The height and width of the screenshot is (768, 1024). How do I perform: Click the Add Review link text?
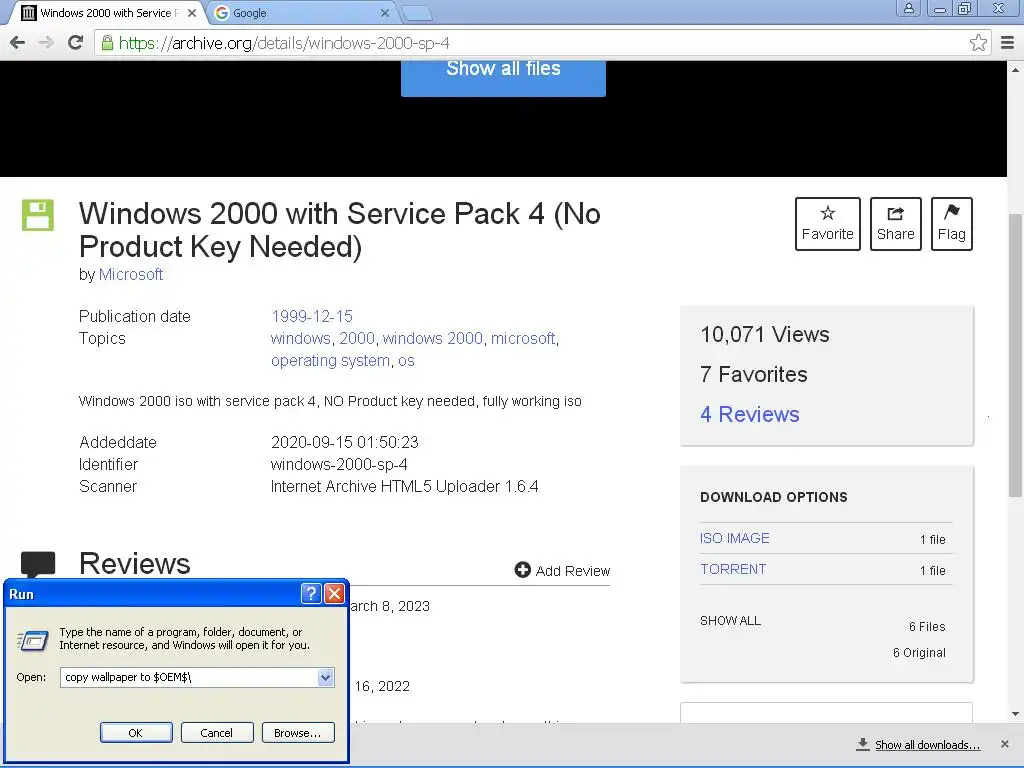tap(573, 571)
